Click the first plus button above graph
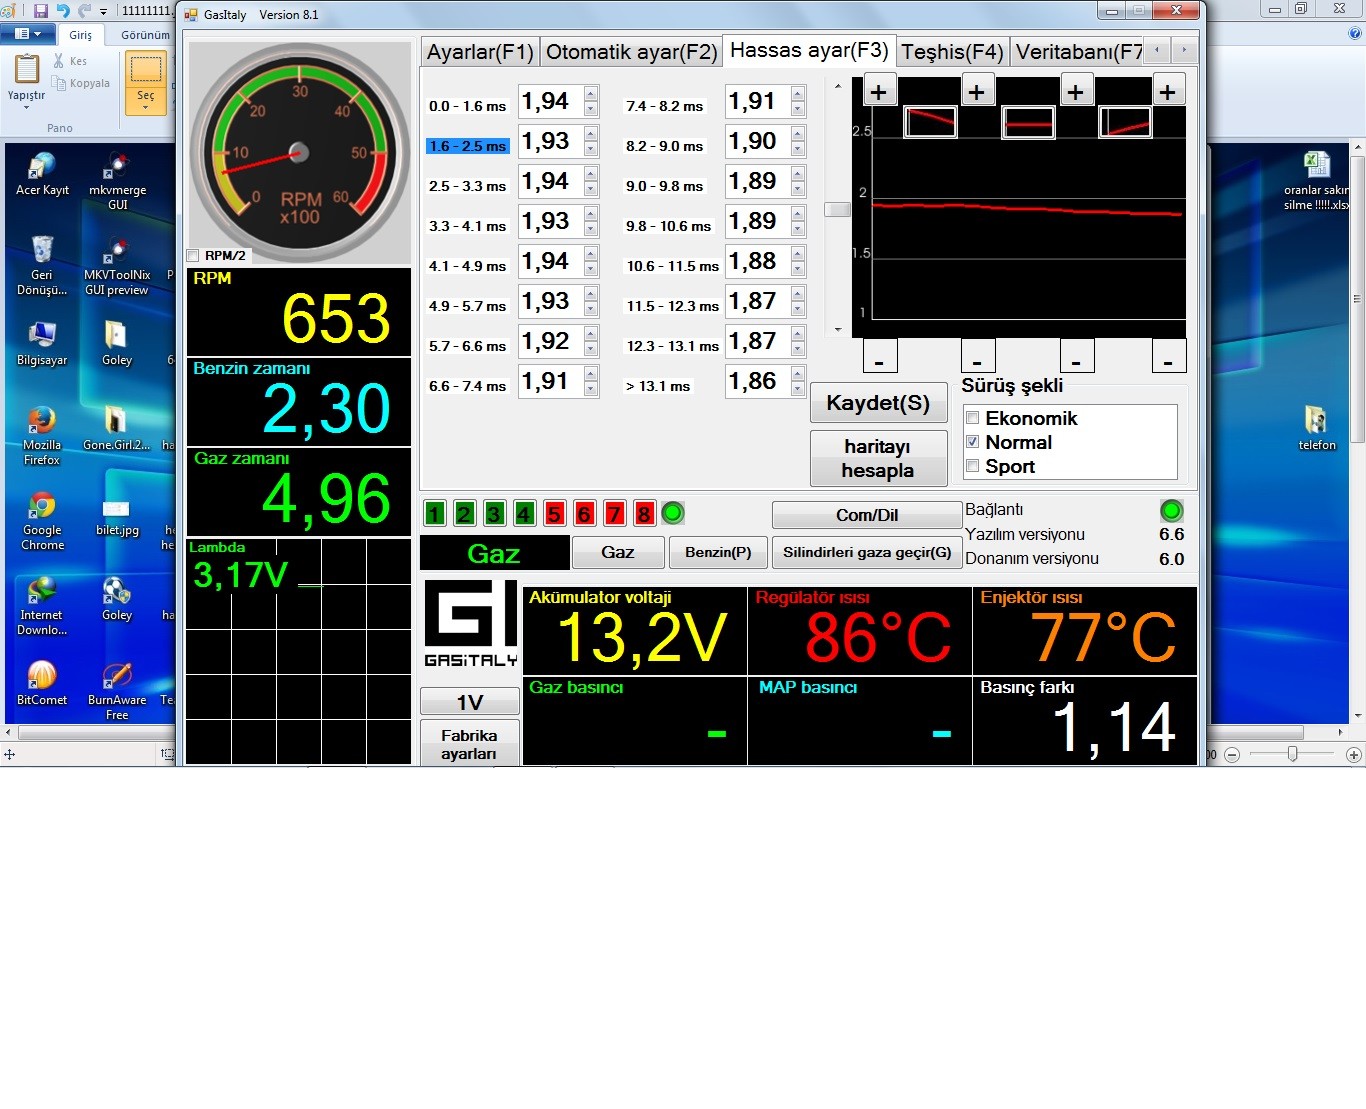1366x1109 pixels. point(878,92)
